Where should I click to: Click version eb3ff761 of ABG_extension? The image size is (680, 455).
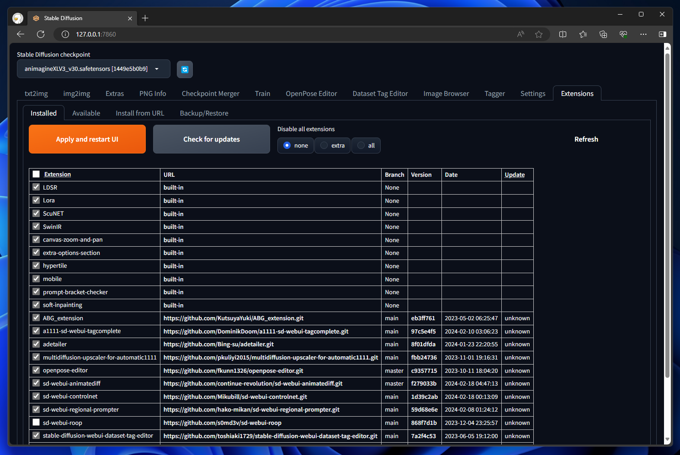pos(423,318)
